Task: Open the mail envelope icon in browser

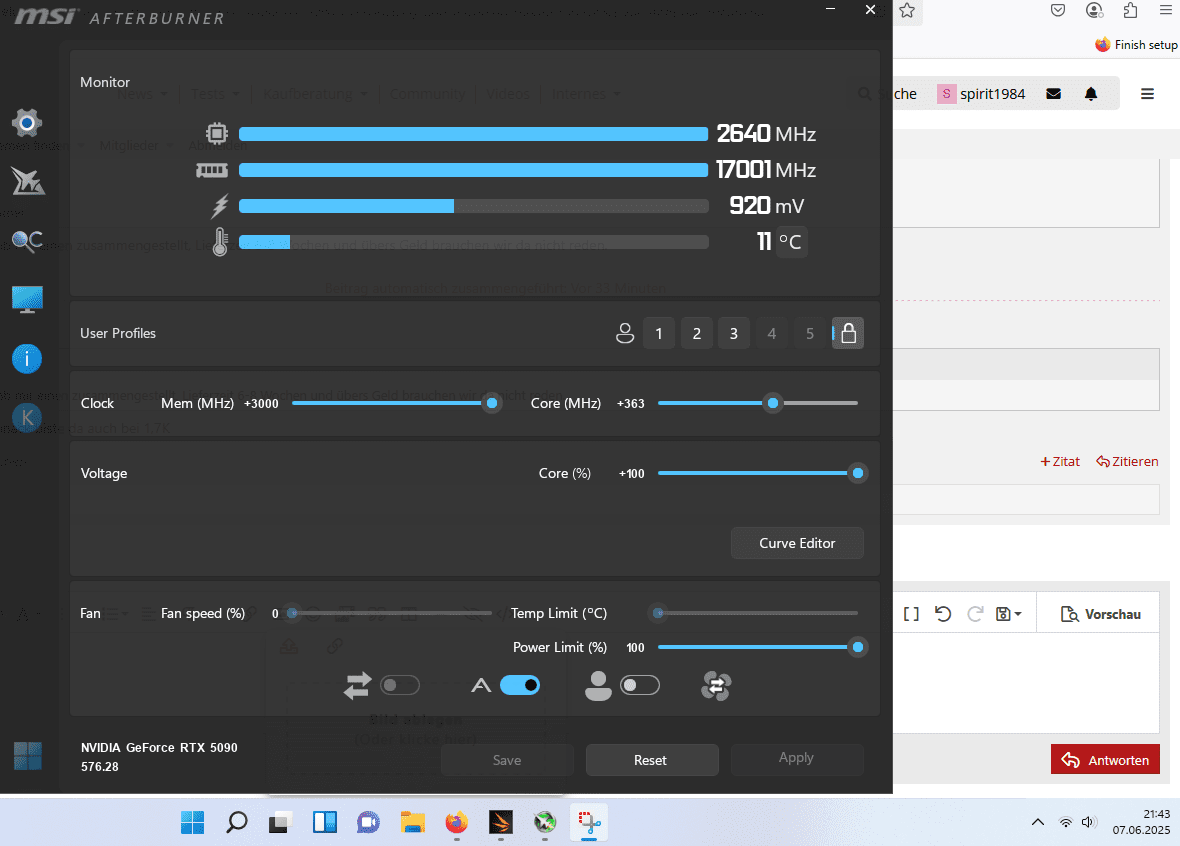Action: (x=1054, y=94)
